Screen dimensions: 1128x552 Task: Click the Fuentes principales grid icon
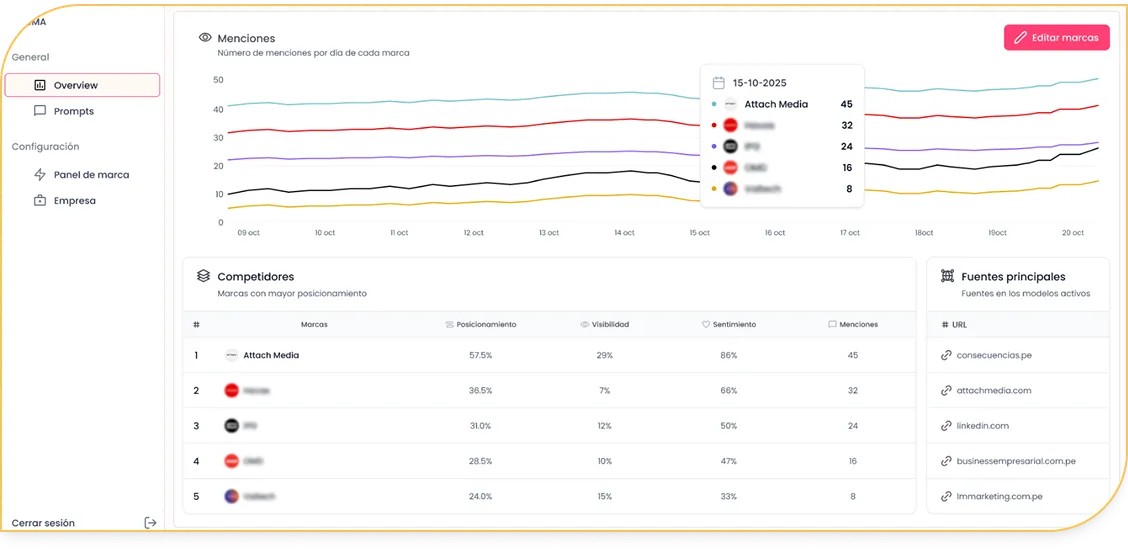tap(946, 276)
